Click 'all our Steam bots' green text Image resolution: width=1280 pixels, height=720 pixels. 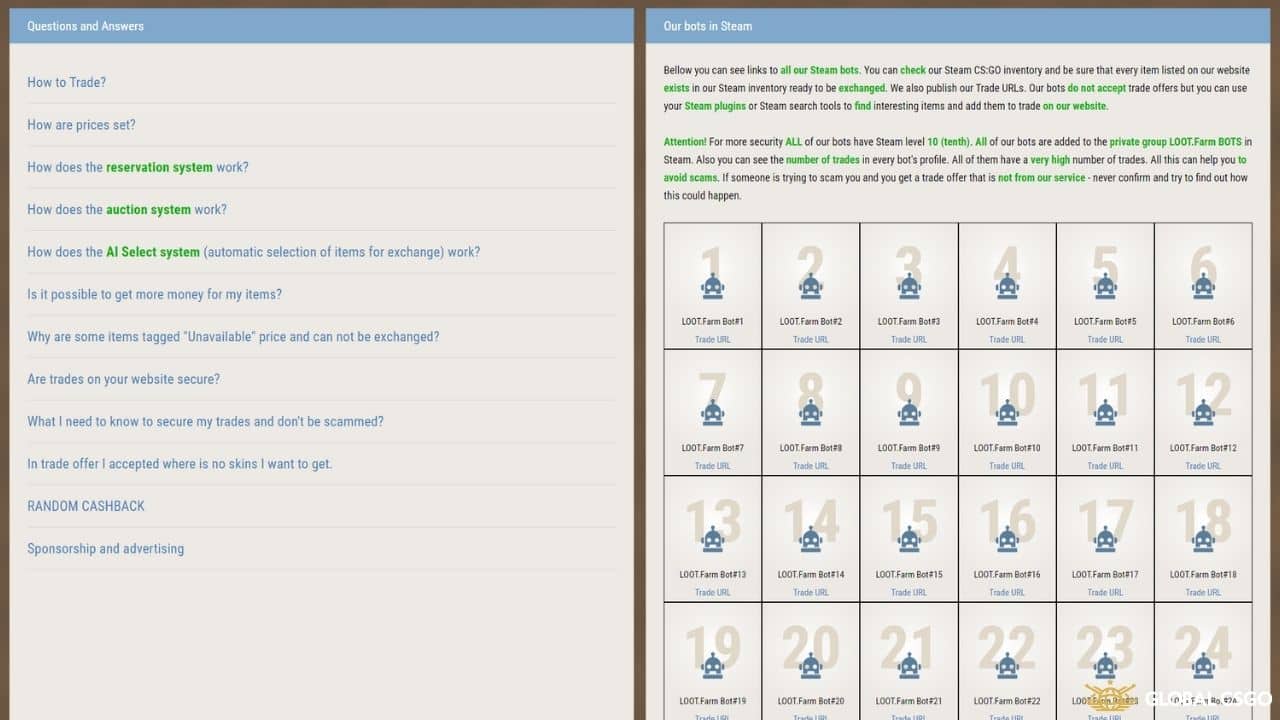(819, 70)
